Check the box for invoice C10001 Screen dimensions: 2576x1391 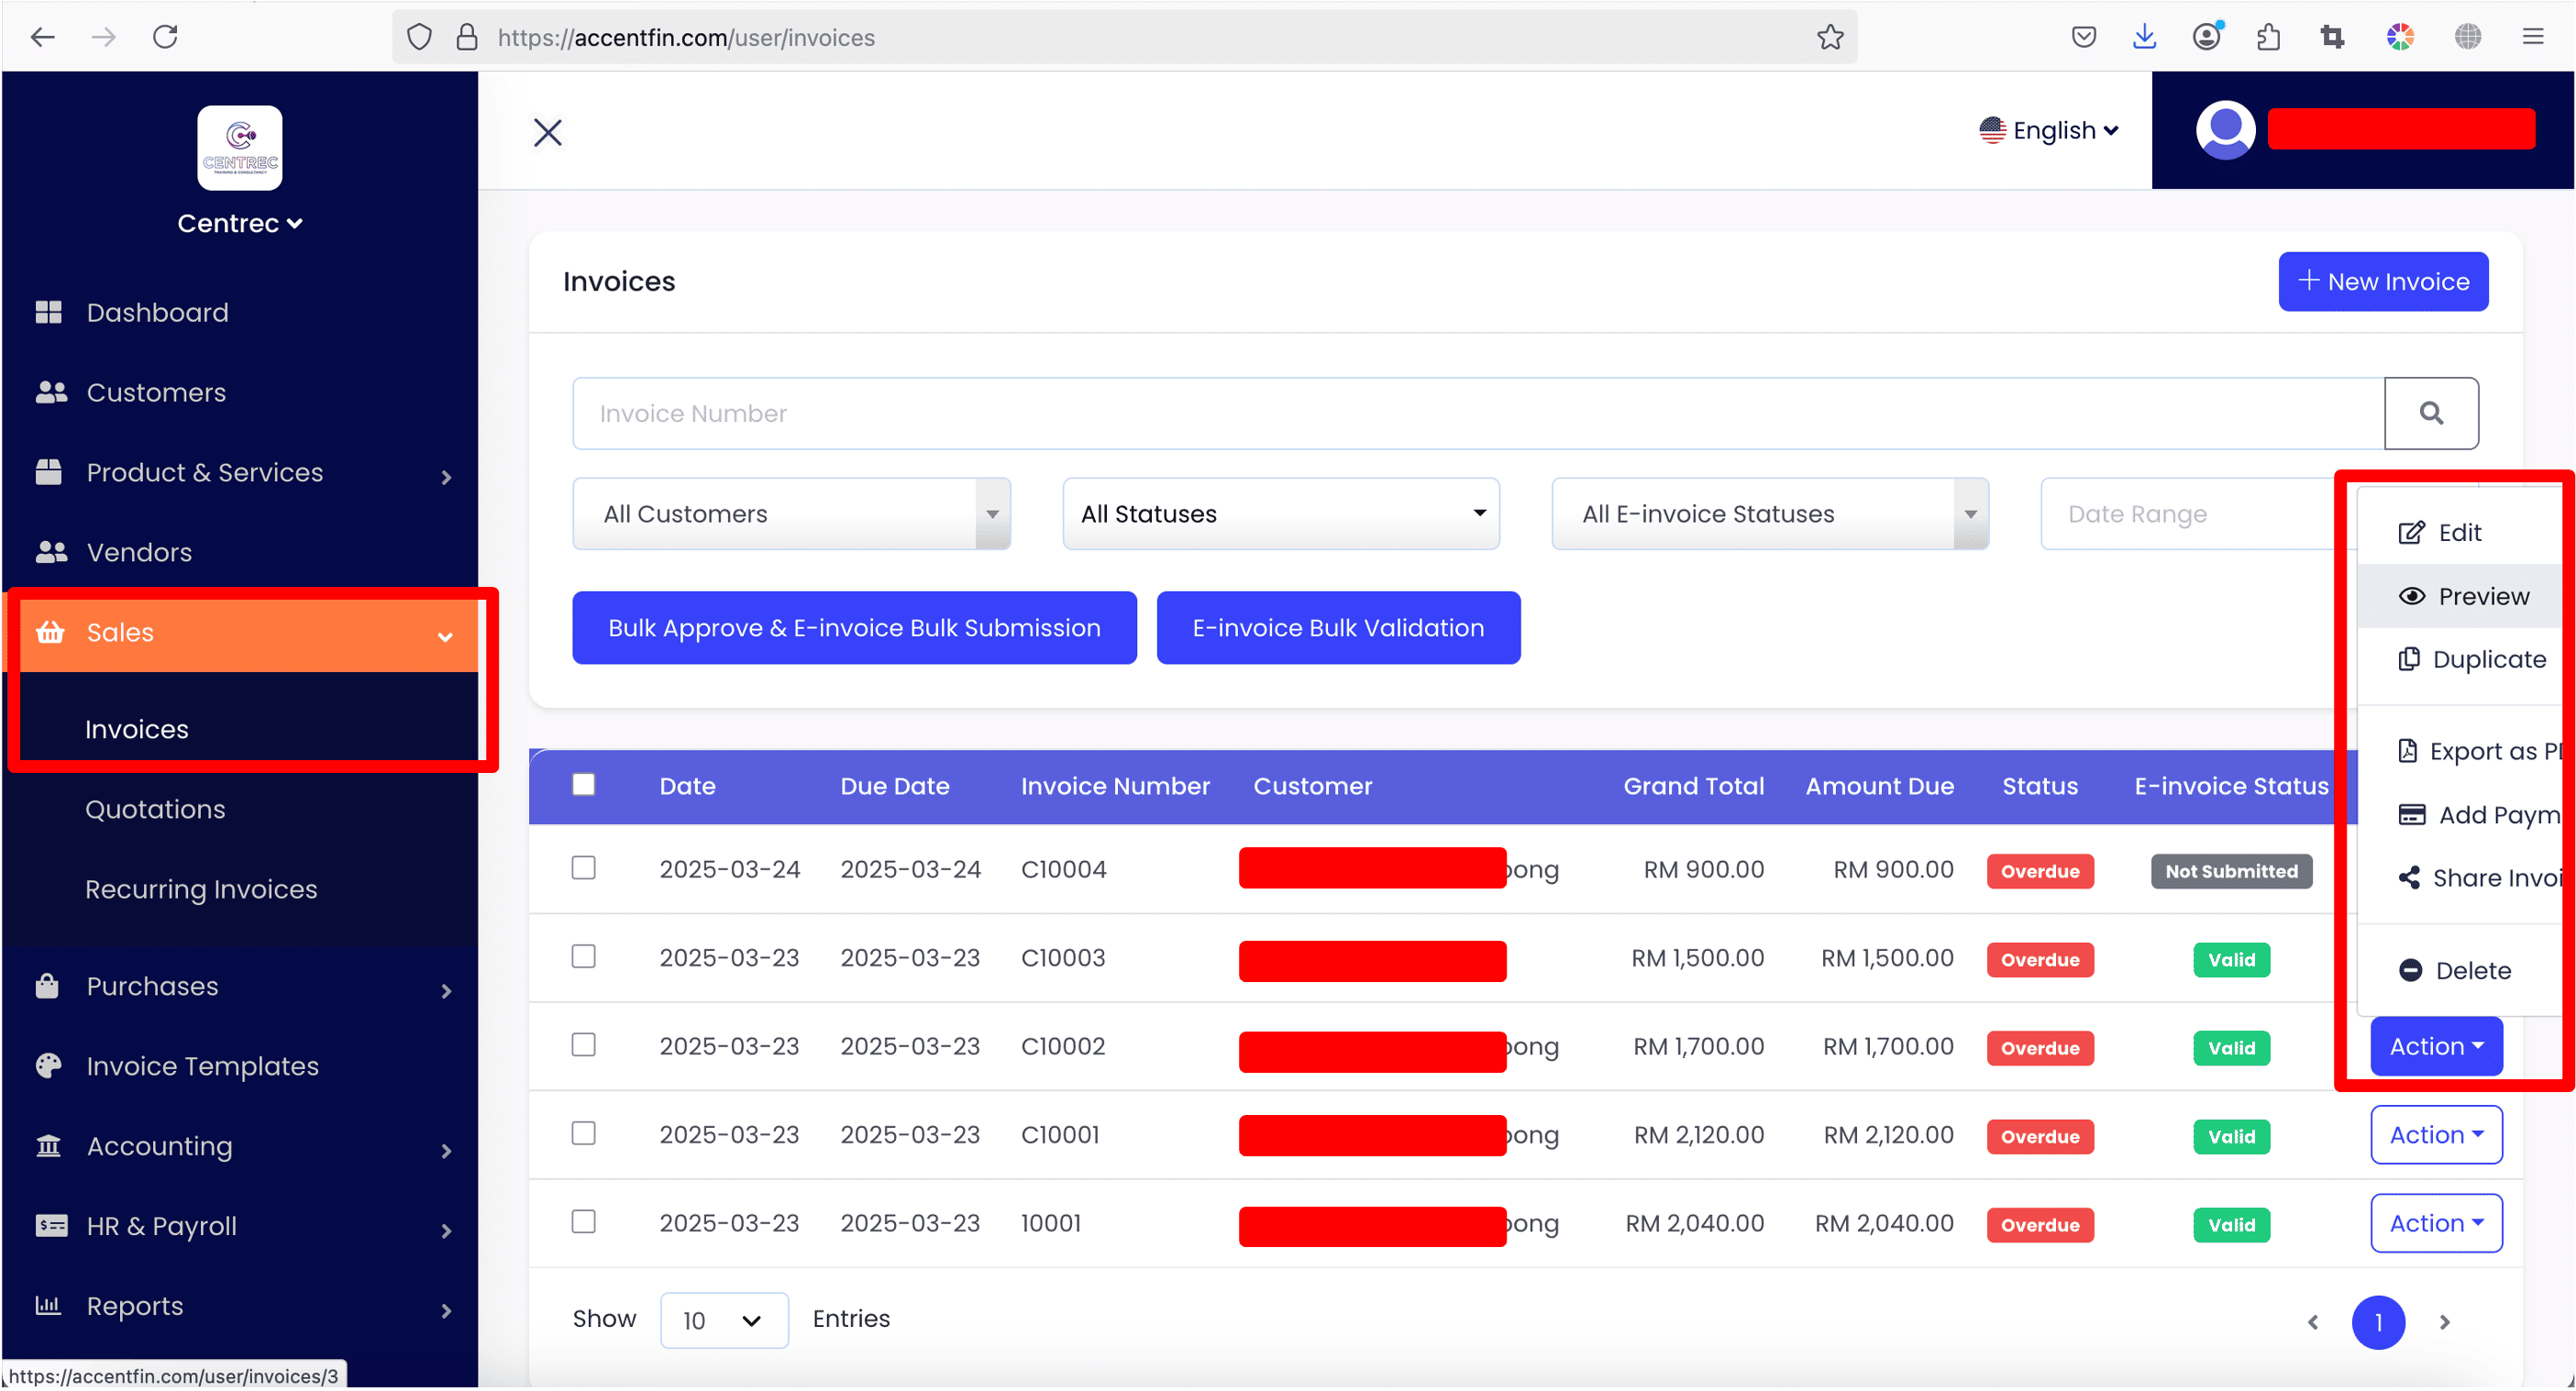click(583, 1133)
